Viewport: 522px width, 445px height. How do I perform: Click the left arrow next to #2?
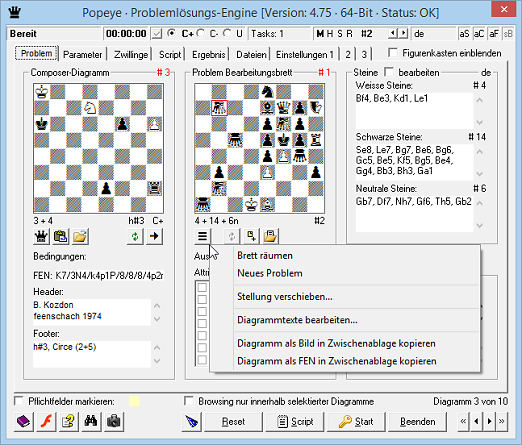[393, 33]
